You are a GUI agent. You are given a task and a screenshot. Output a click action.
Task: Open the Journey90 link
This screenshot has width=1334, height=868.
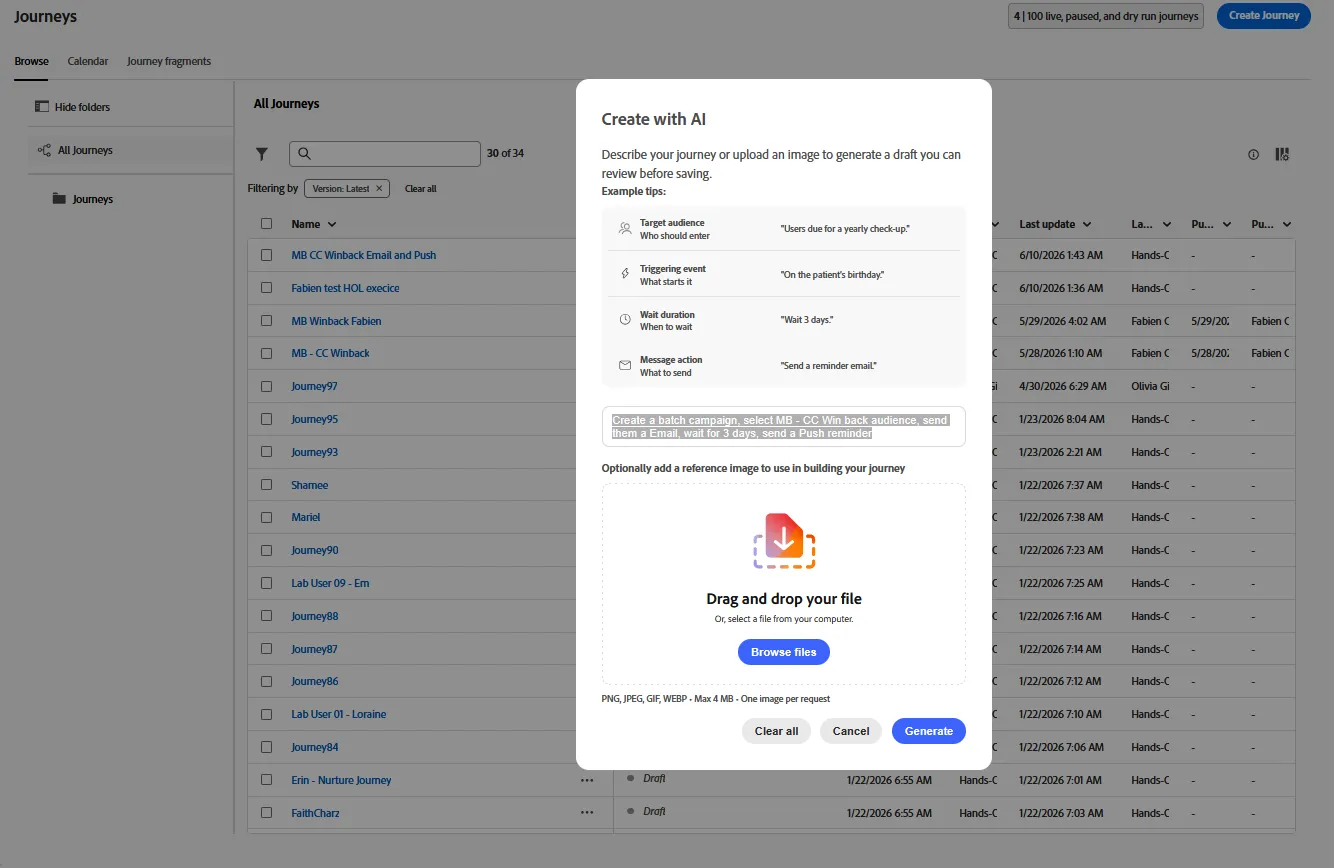pos(315,550)
